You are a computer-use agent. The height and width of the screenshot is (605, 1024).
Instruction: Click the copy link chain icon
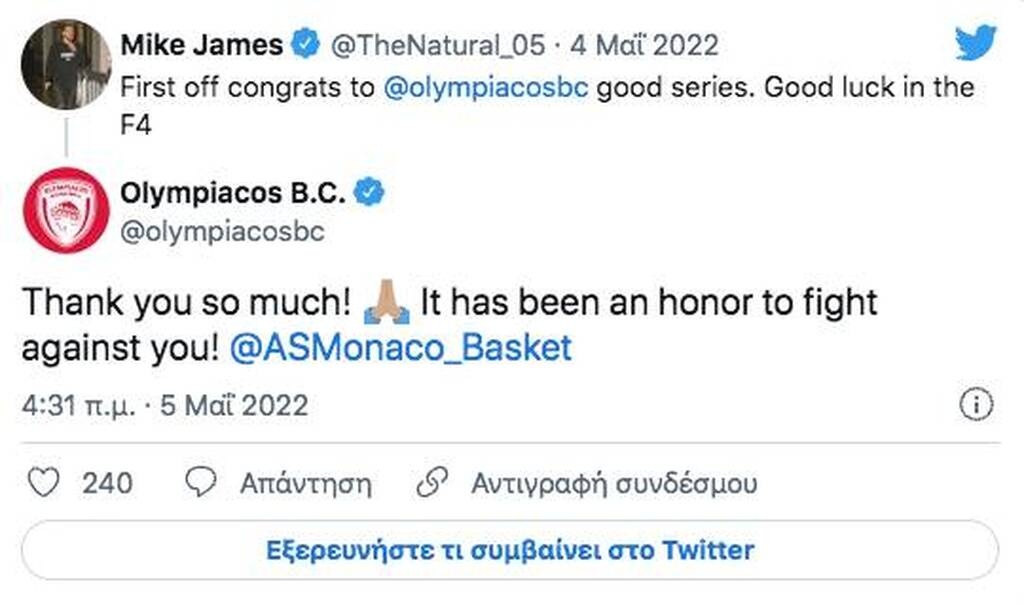coord(434,481)
